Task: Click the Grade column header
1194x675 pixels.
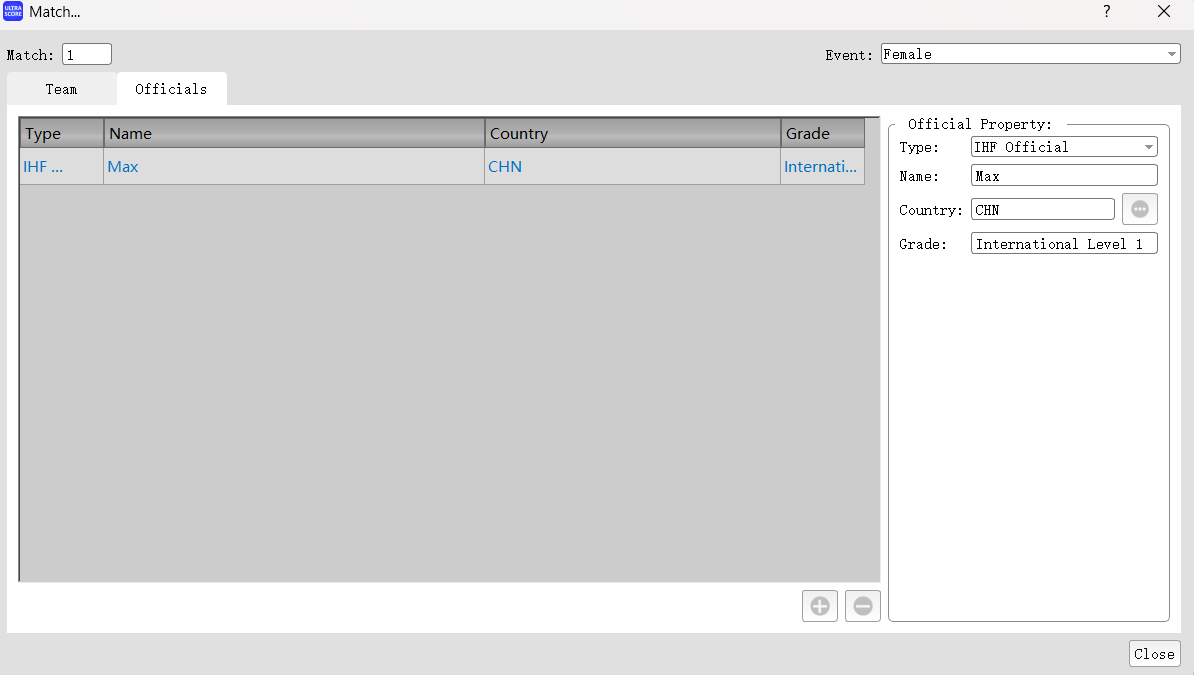Action: (x=822, y=134)
